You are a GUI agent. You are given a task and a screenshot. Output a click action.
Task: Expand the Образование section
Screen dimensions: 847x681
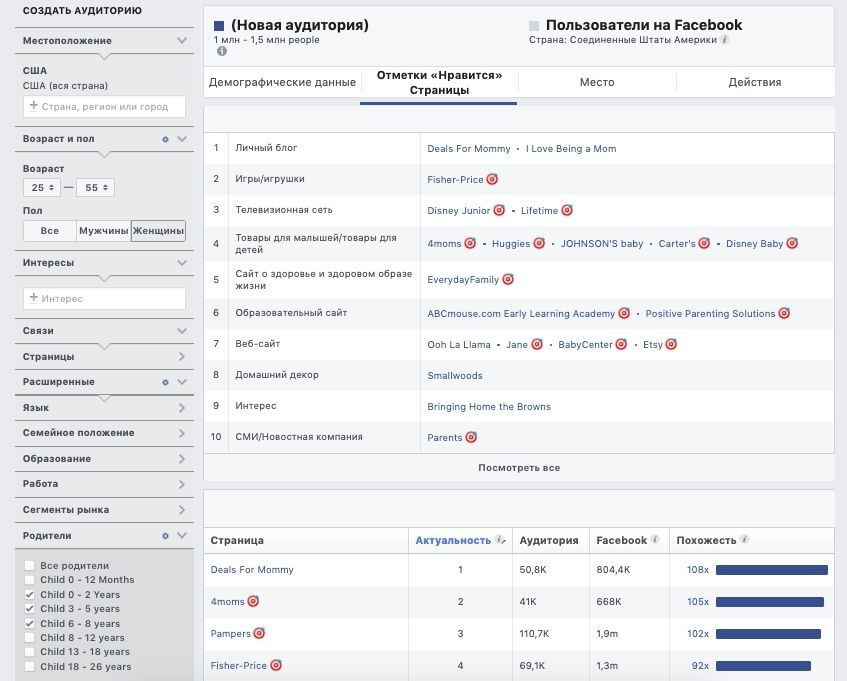click(x=182, y=459)
